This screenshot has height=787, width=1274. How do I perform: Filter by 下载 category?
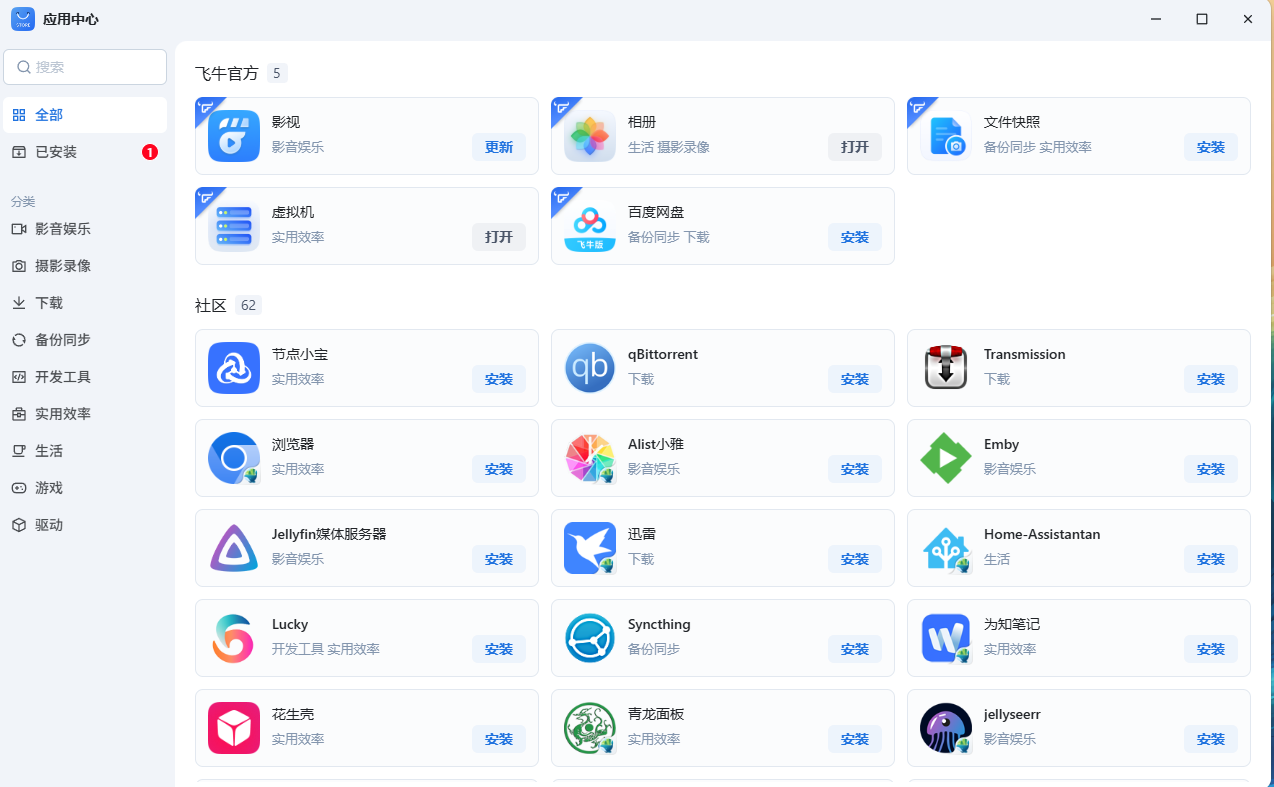coord(85,303)
